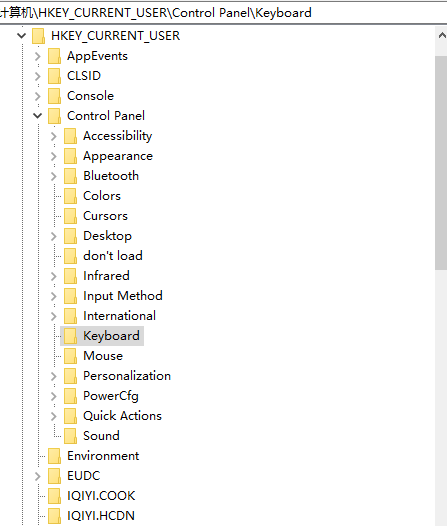Select the International key label
This screenshot has height=526, width=447.
pos(119,316)
